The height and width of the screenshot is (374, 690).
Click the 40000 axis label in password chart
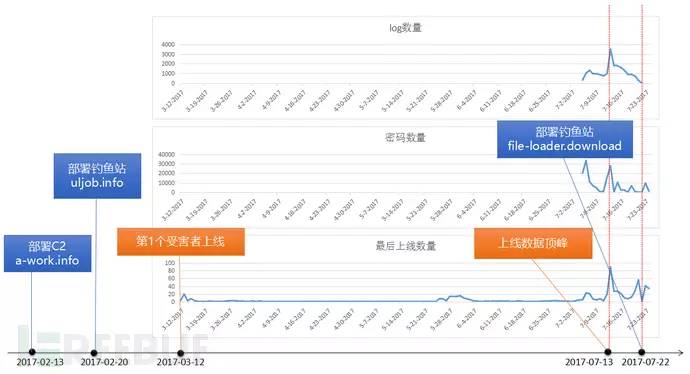(166, 154)
